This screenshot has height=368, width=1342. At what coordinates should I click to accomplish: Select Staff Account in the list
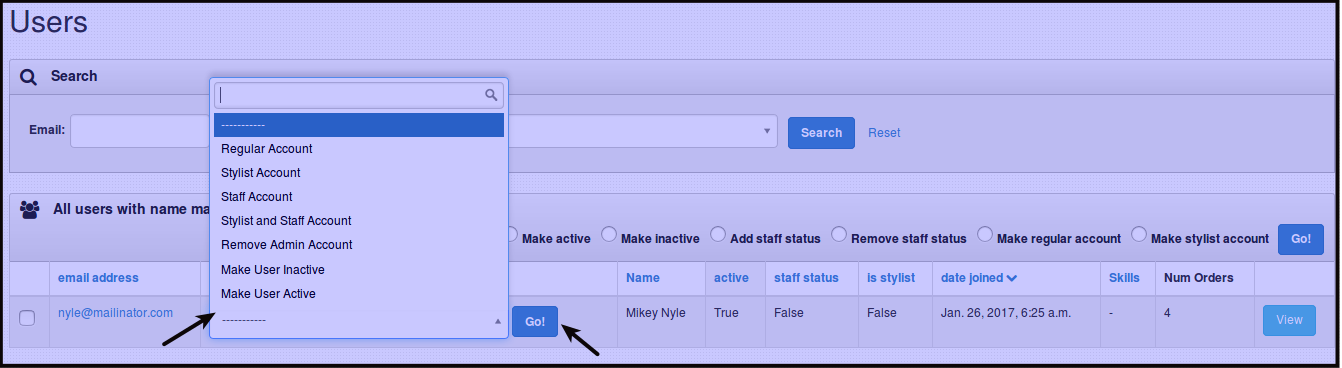click(x=359, y=197)
